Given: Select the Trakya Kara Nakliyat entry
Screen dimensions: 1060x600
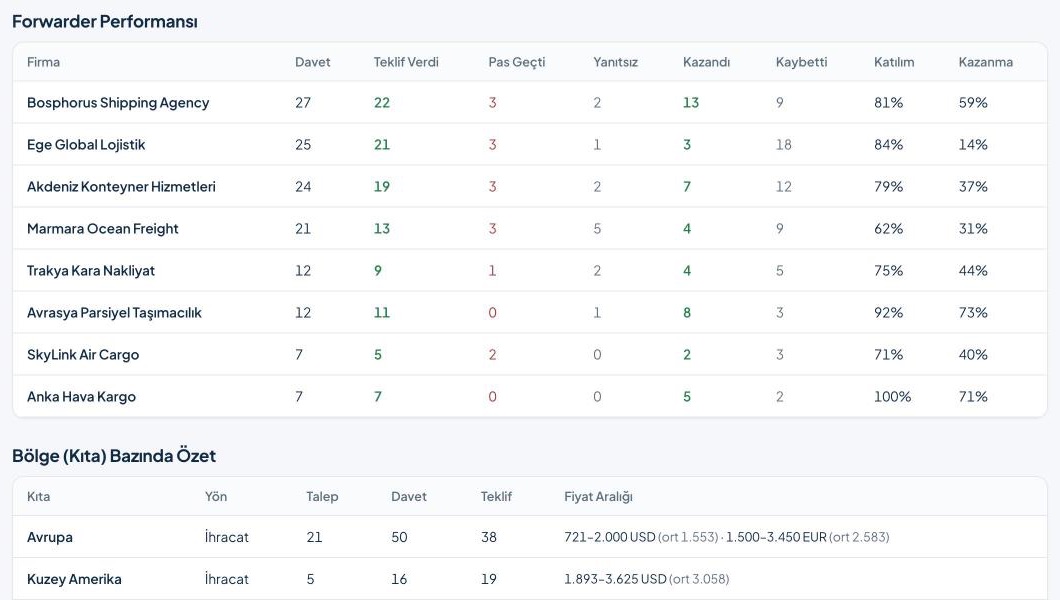Looking at the screenshot, I should coord(91,270).
